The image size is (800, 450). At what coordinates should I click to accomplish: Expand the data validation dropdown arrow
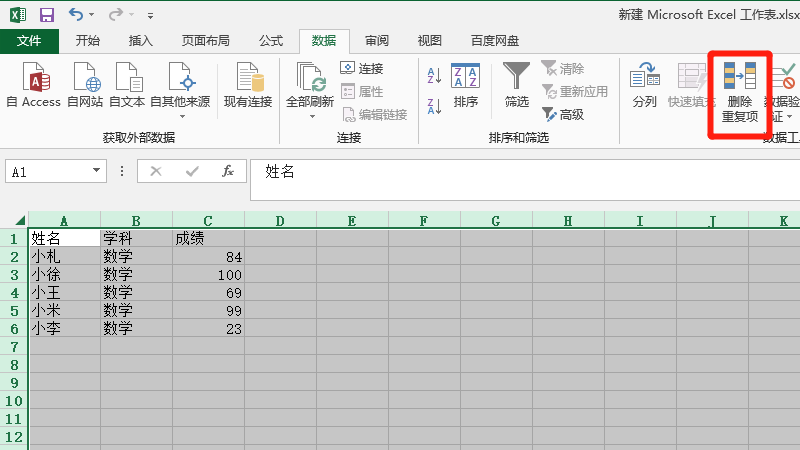[x=789, y=117]
